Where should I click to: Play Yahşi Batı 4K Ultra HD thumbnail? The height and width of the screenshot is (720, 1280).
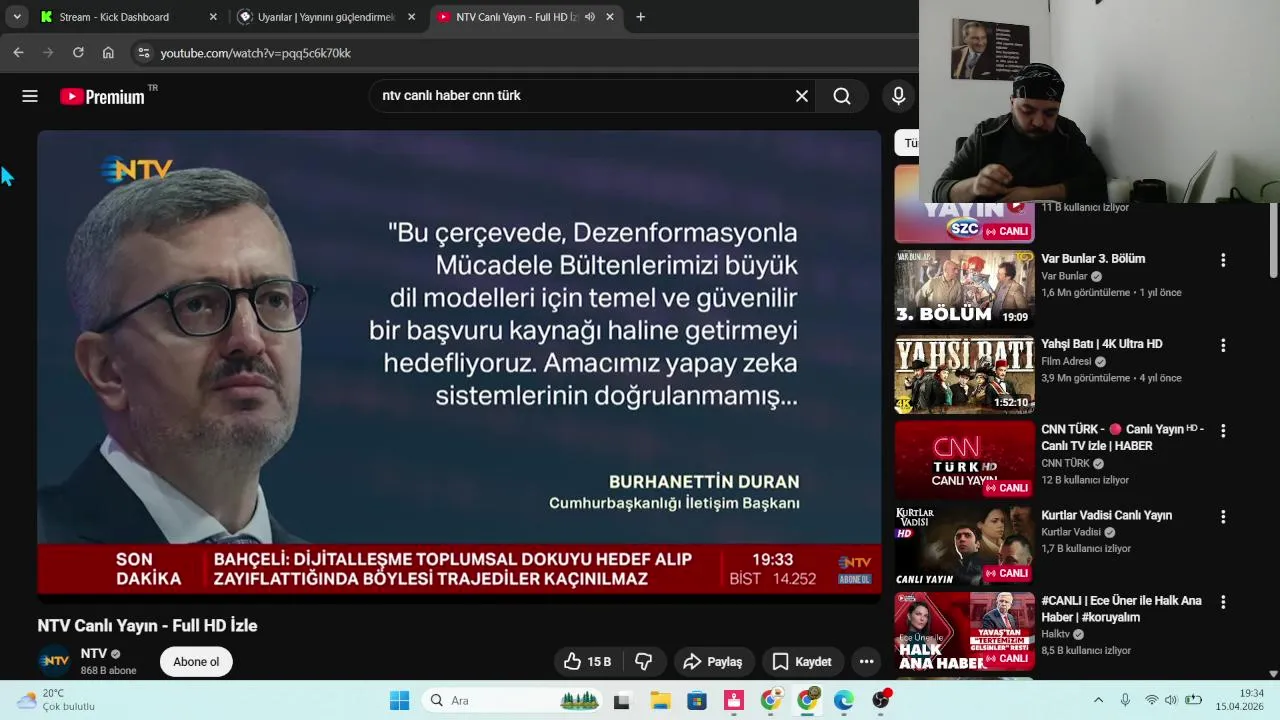pos(964,374)
